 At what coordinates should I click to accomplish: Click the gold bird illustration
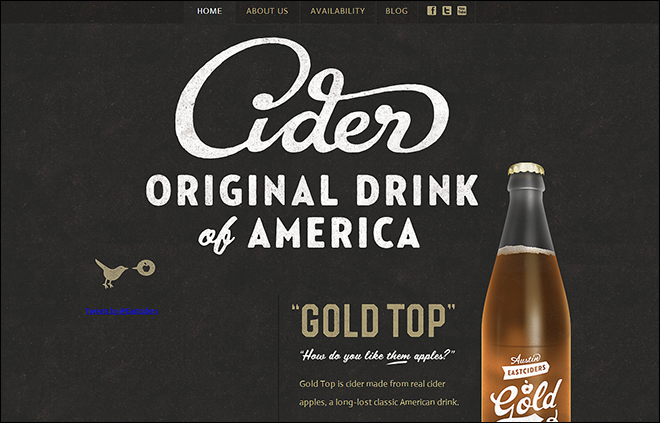(x=111, y=273)
